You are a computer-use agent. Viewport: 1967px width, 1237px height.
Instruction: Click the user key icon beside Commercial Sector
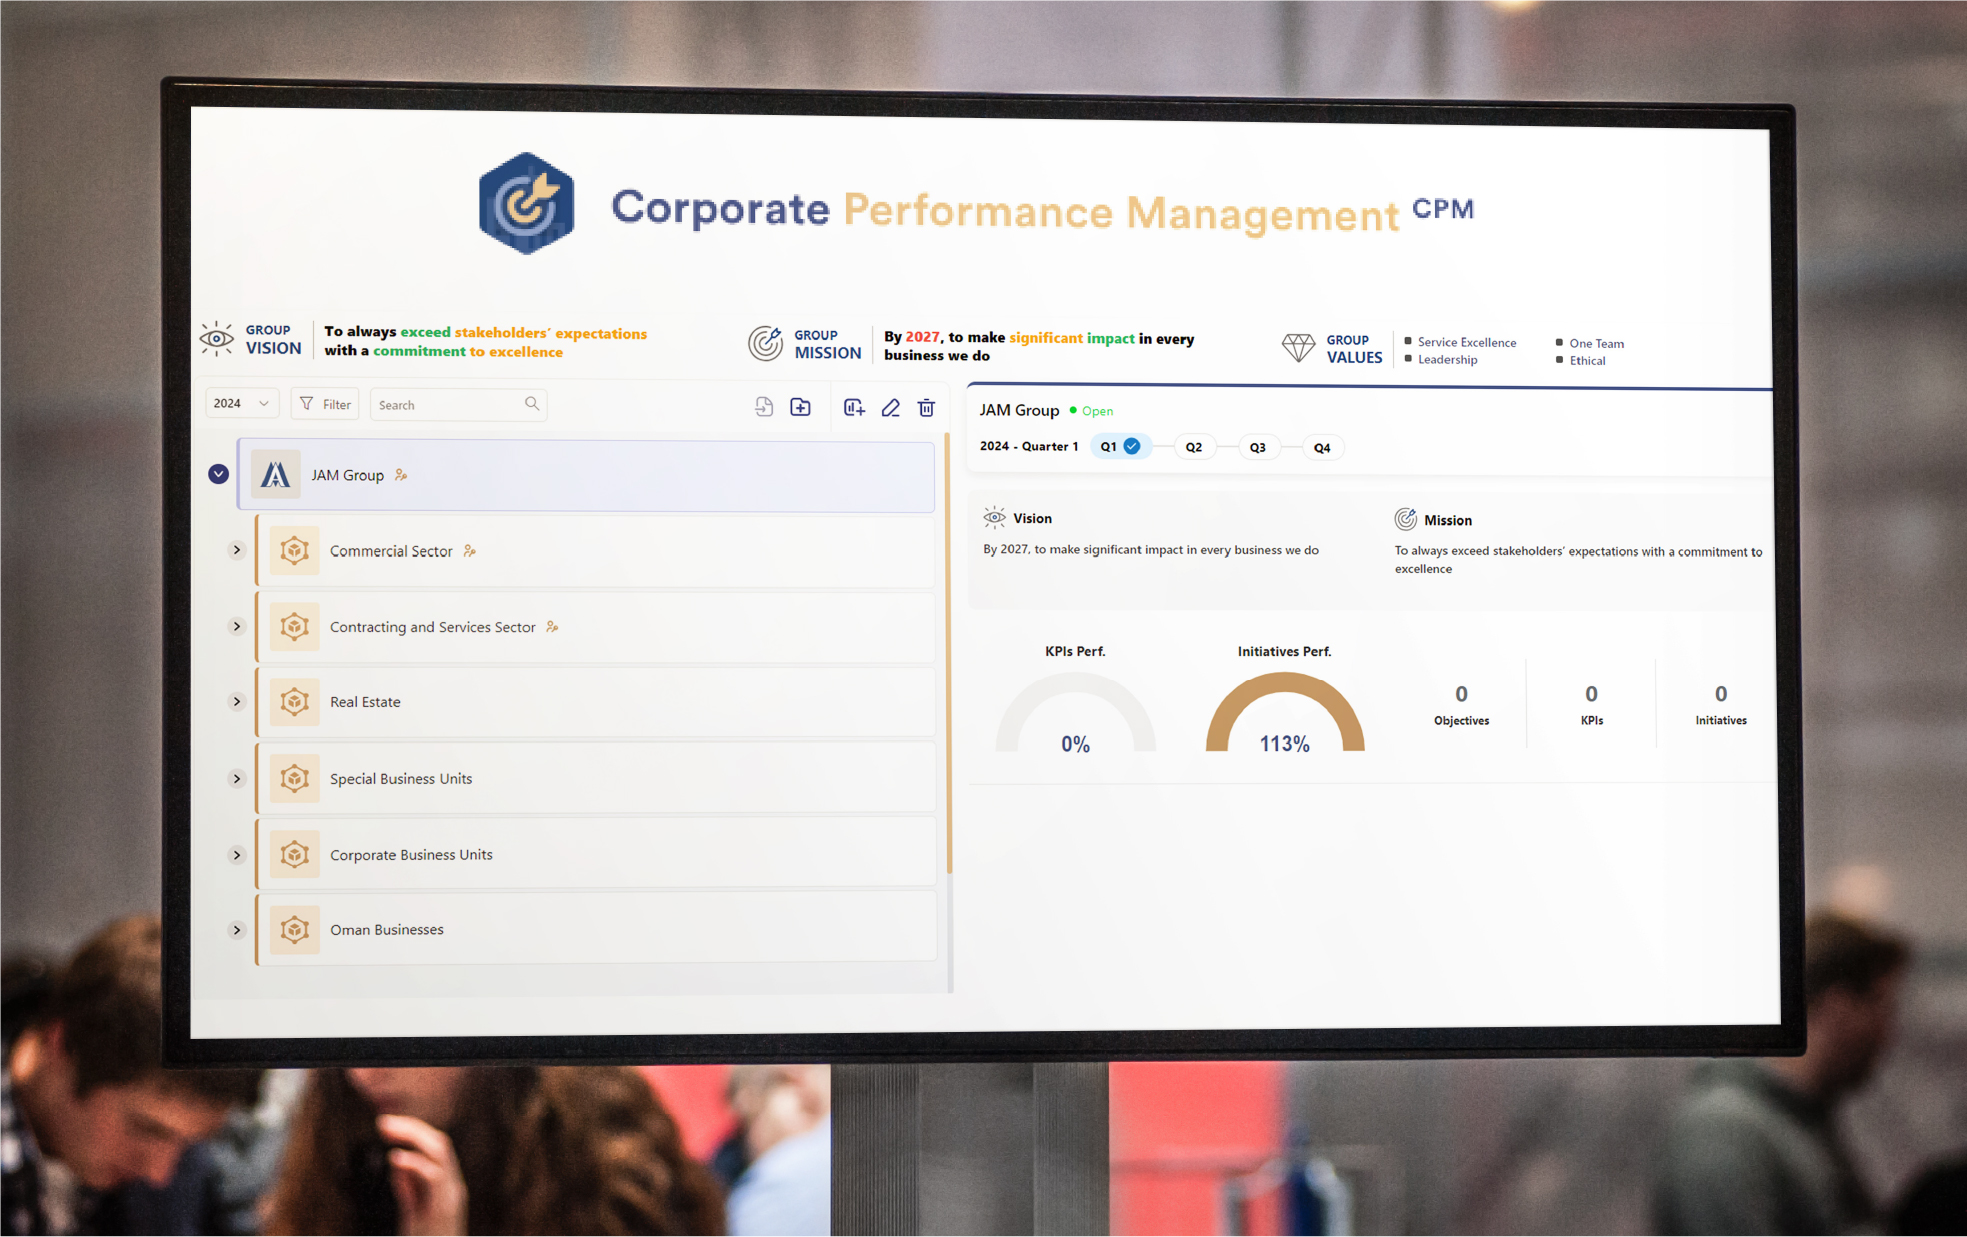(x=469, y=551)
